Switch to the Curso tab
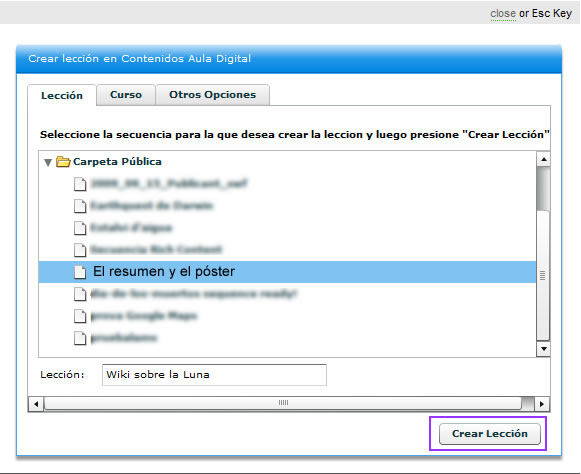581x474 pixels. pyautogui.click(x=126, y=95)
